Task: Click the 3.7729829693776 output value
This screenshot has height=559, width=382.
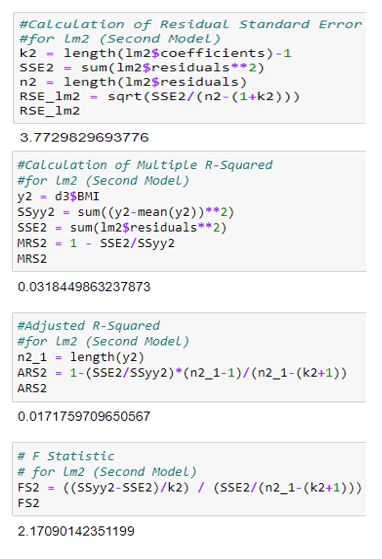Action: pos(84,138)
